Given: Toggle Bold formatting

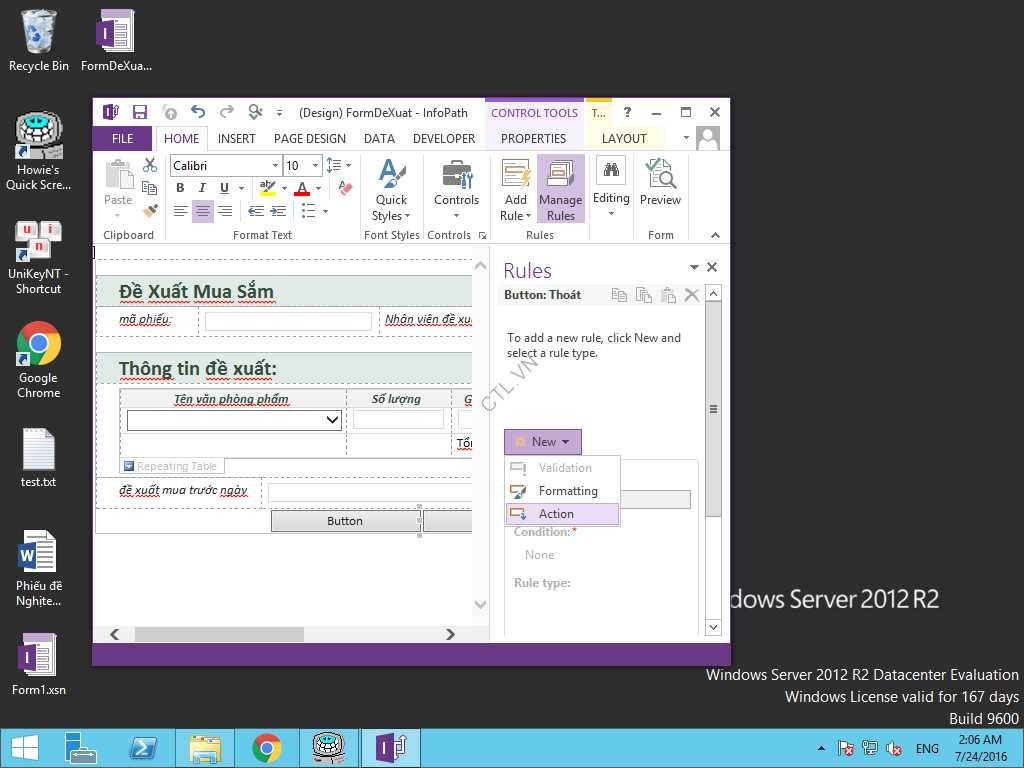Looking at the screenshot, I should click(180, 188).
